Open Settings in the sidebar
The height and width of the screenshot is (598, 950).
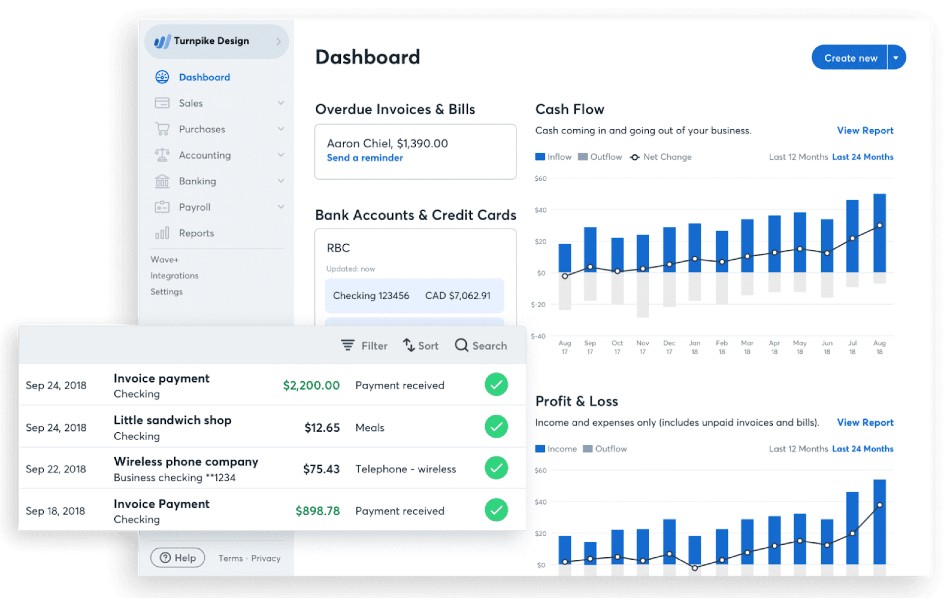coord(167,292)
